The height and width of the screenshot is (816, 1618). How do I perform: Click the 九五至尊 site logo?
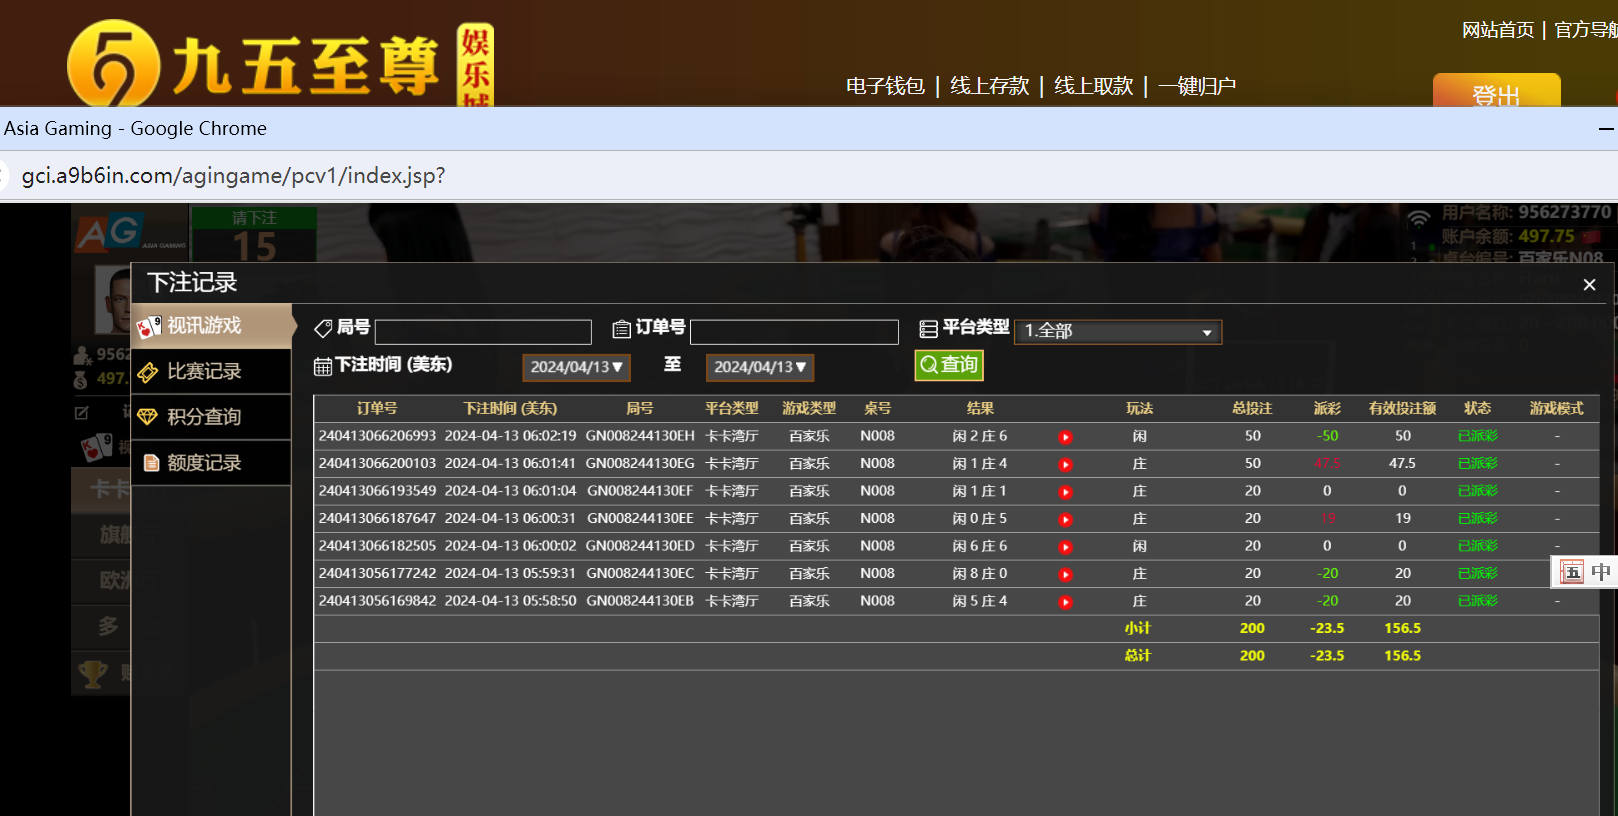pyautogui.click(x=280, y=64)
